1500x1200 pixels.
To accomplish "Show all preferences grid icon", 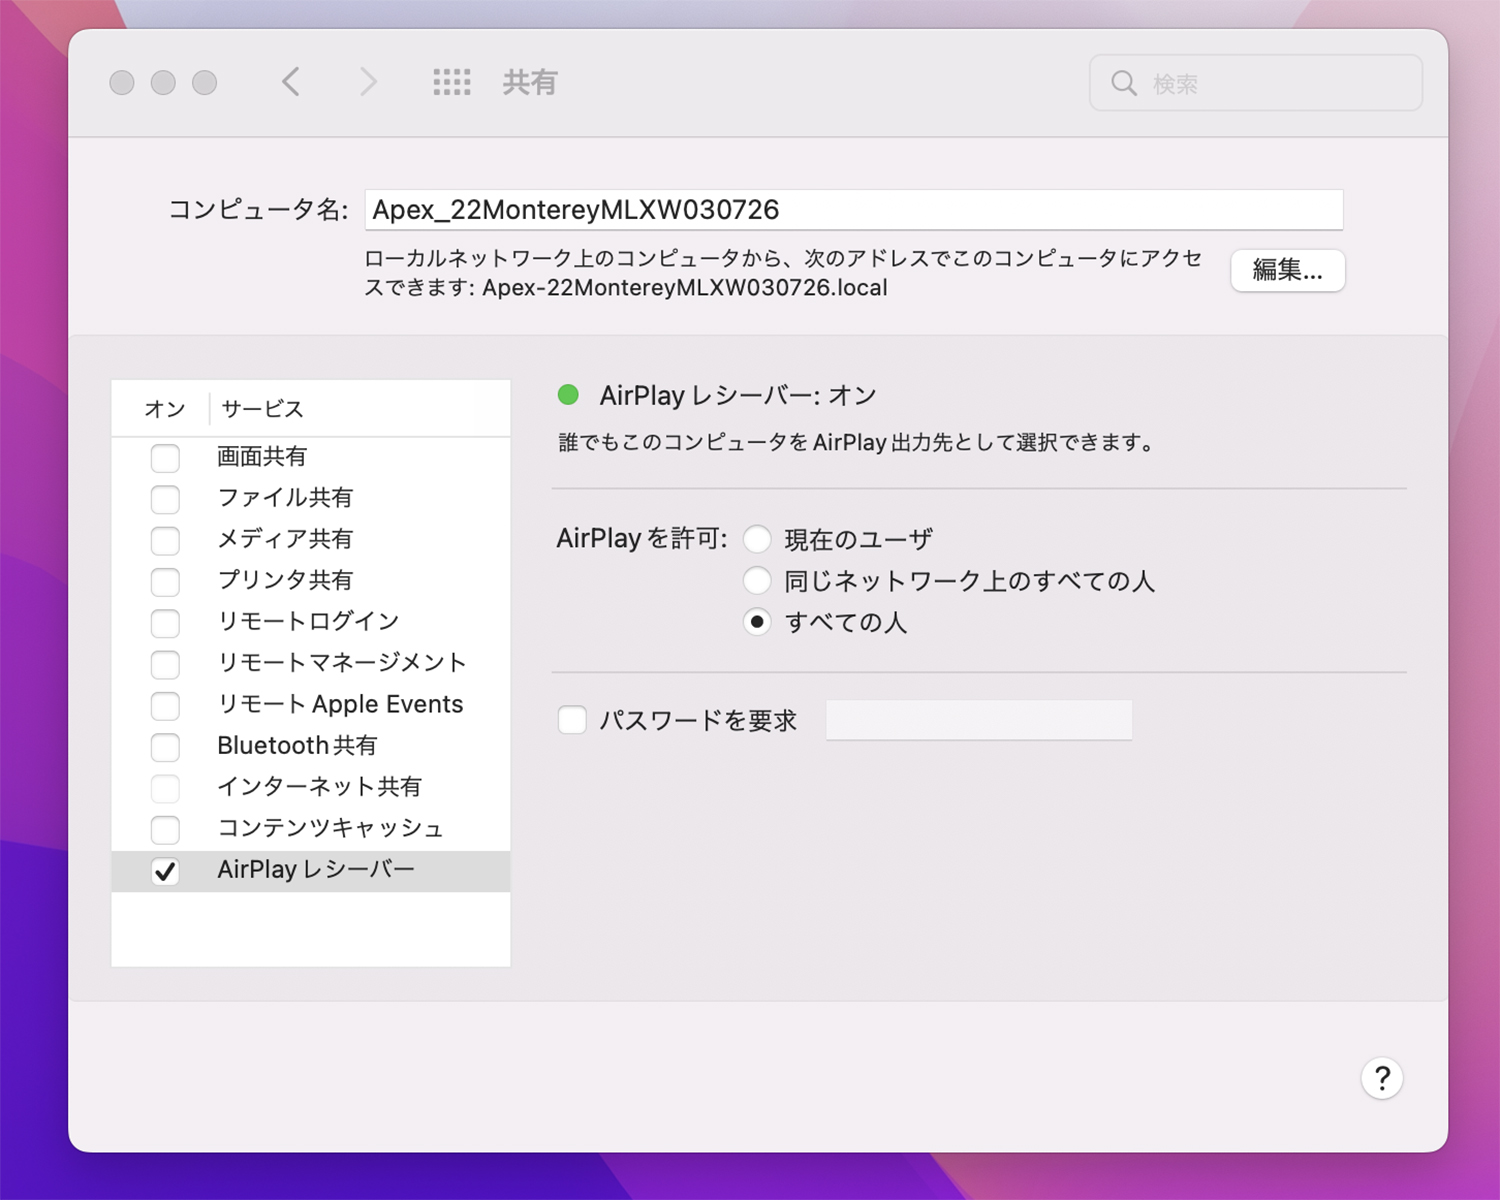I will coord(452,82).
